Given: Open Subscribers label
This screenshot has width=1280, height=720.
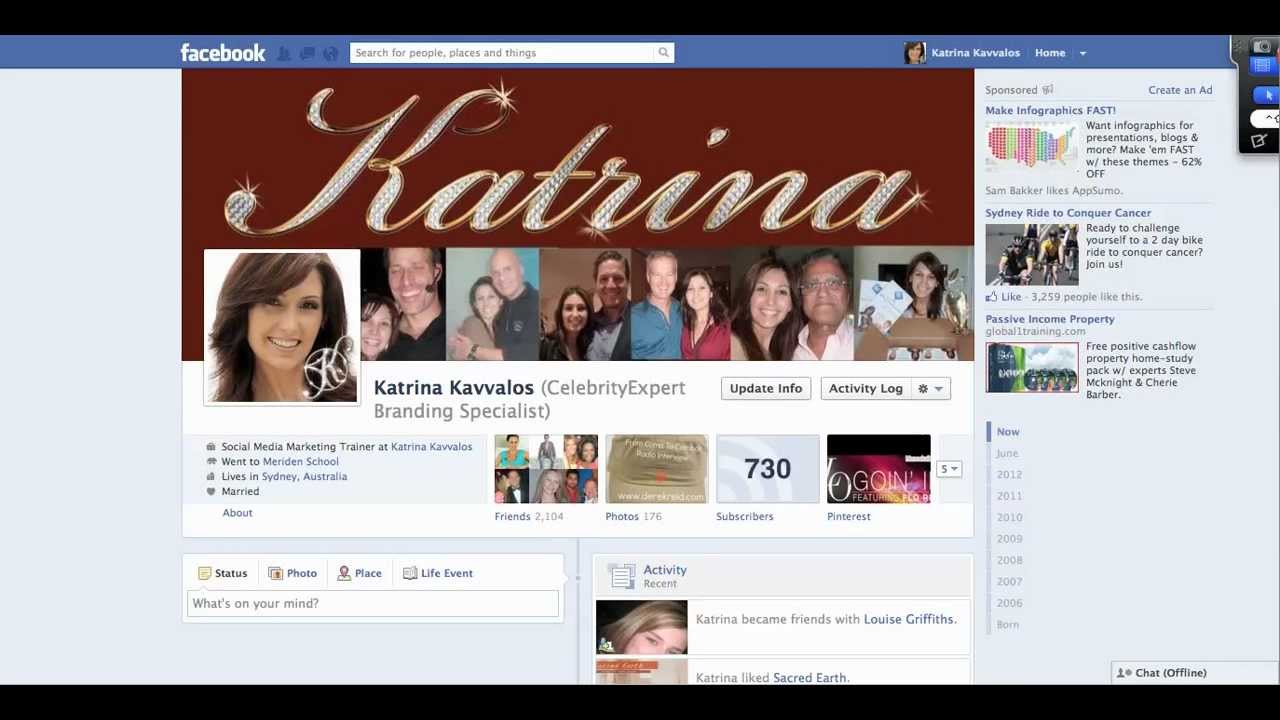Looking at the screenshot, I should point(744,517).
